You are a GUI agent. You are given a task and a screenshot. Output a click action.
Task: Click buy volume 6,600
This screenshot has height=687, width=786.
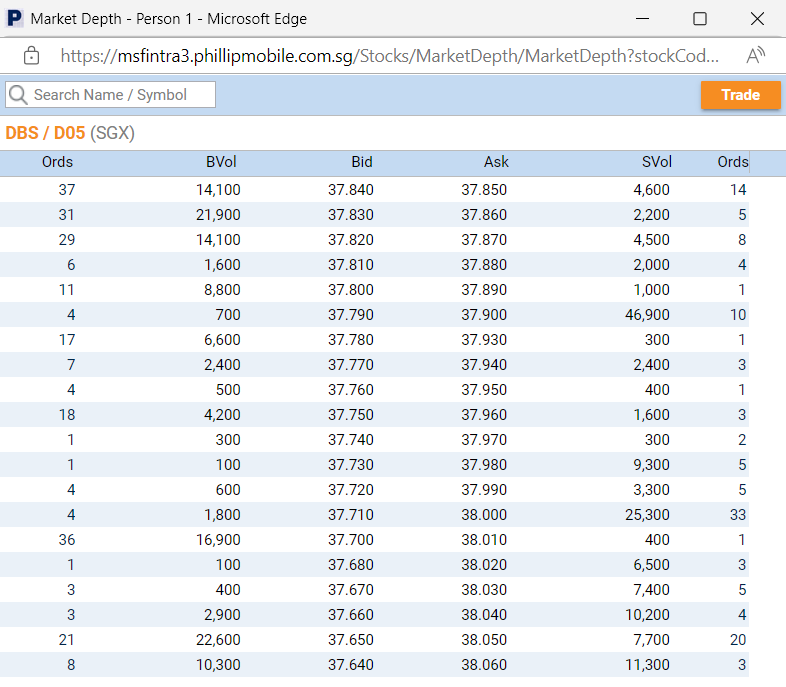coord(222,340)
